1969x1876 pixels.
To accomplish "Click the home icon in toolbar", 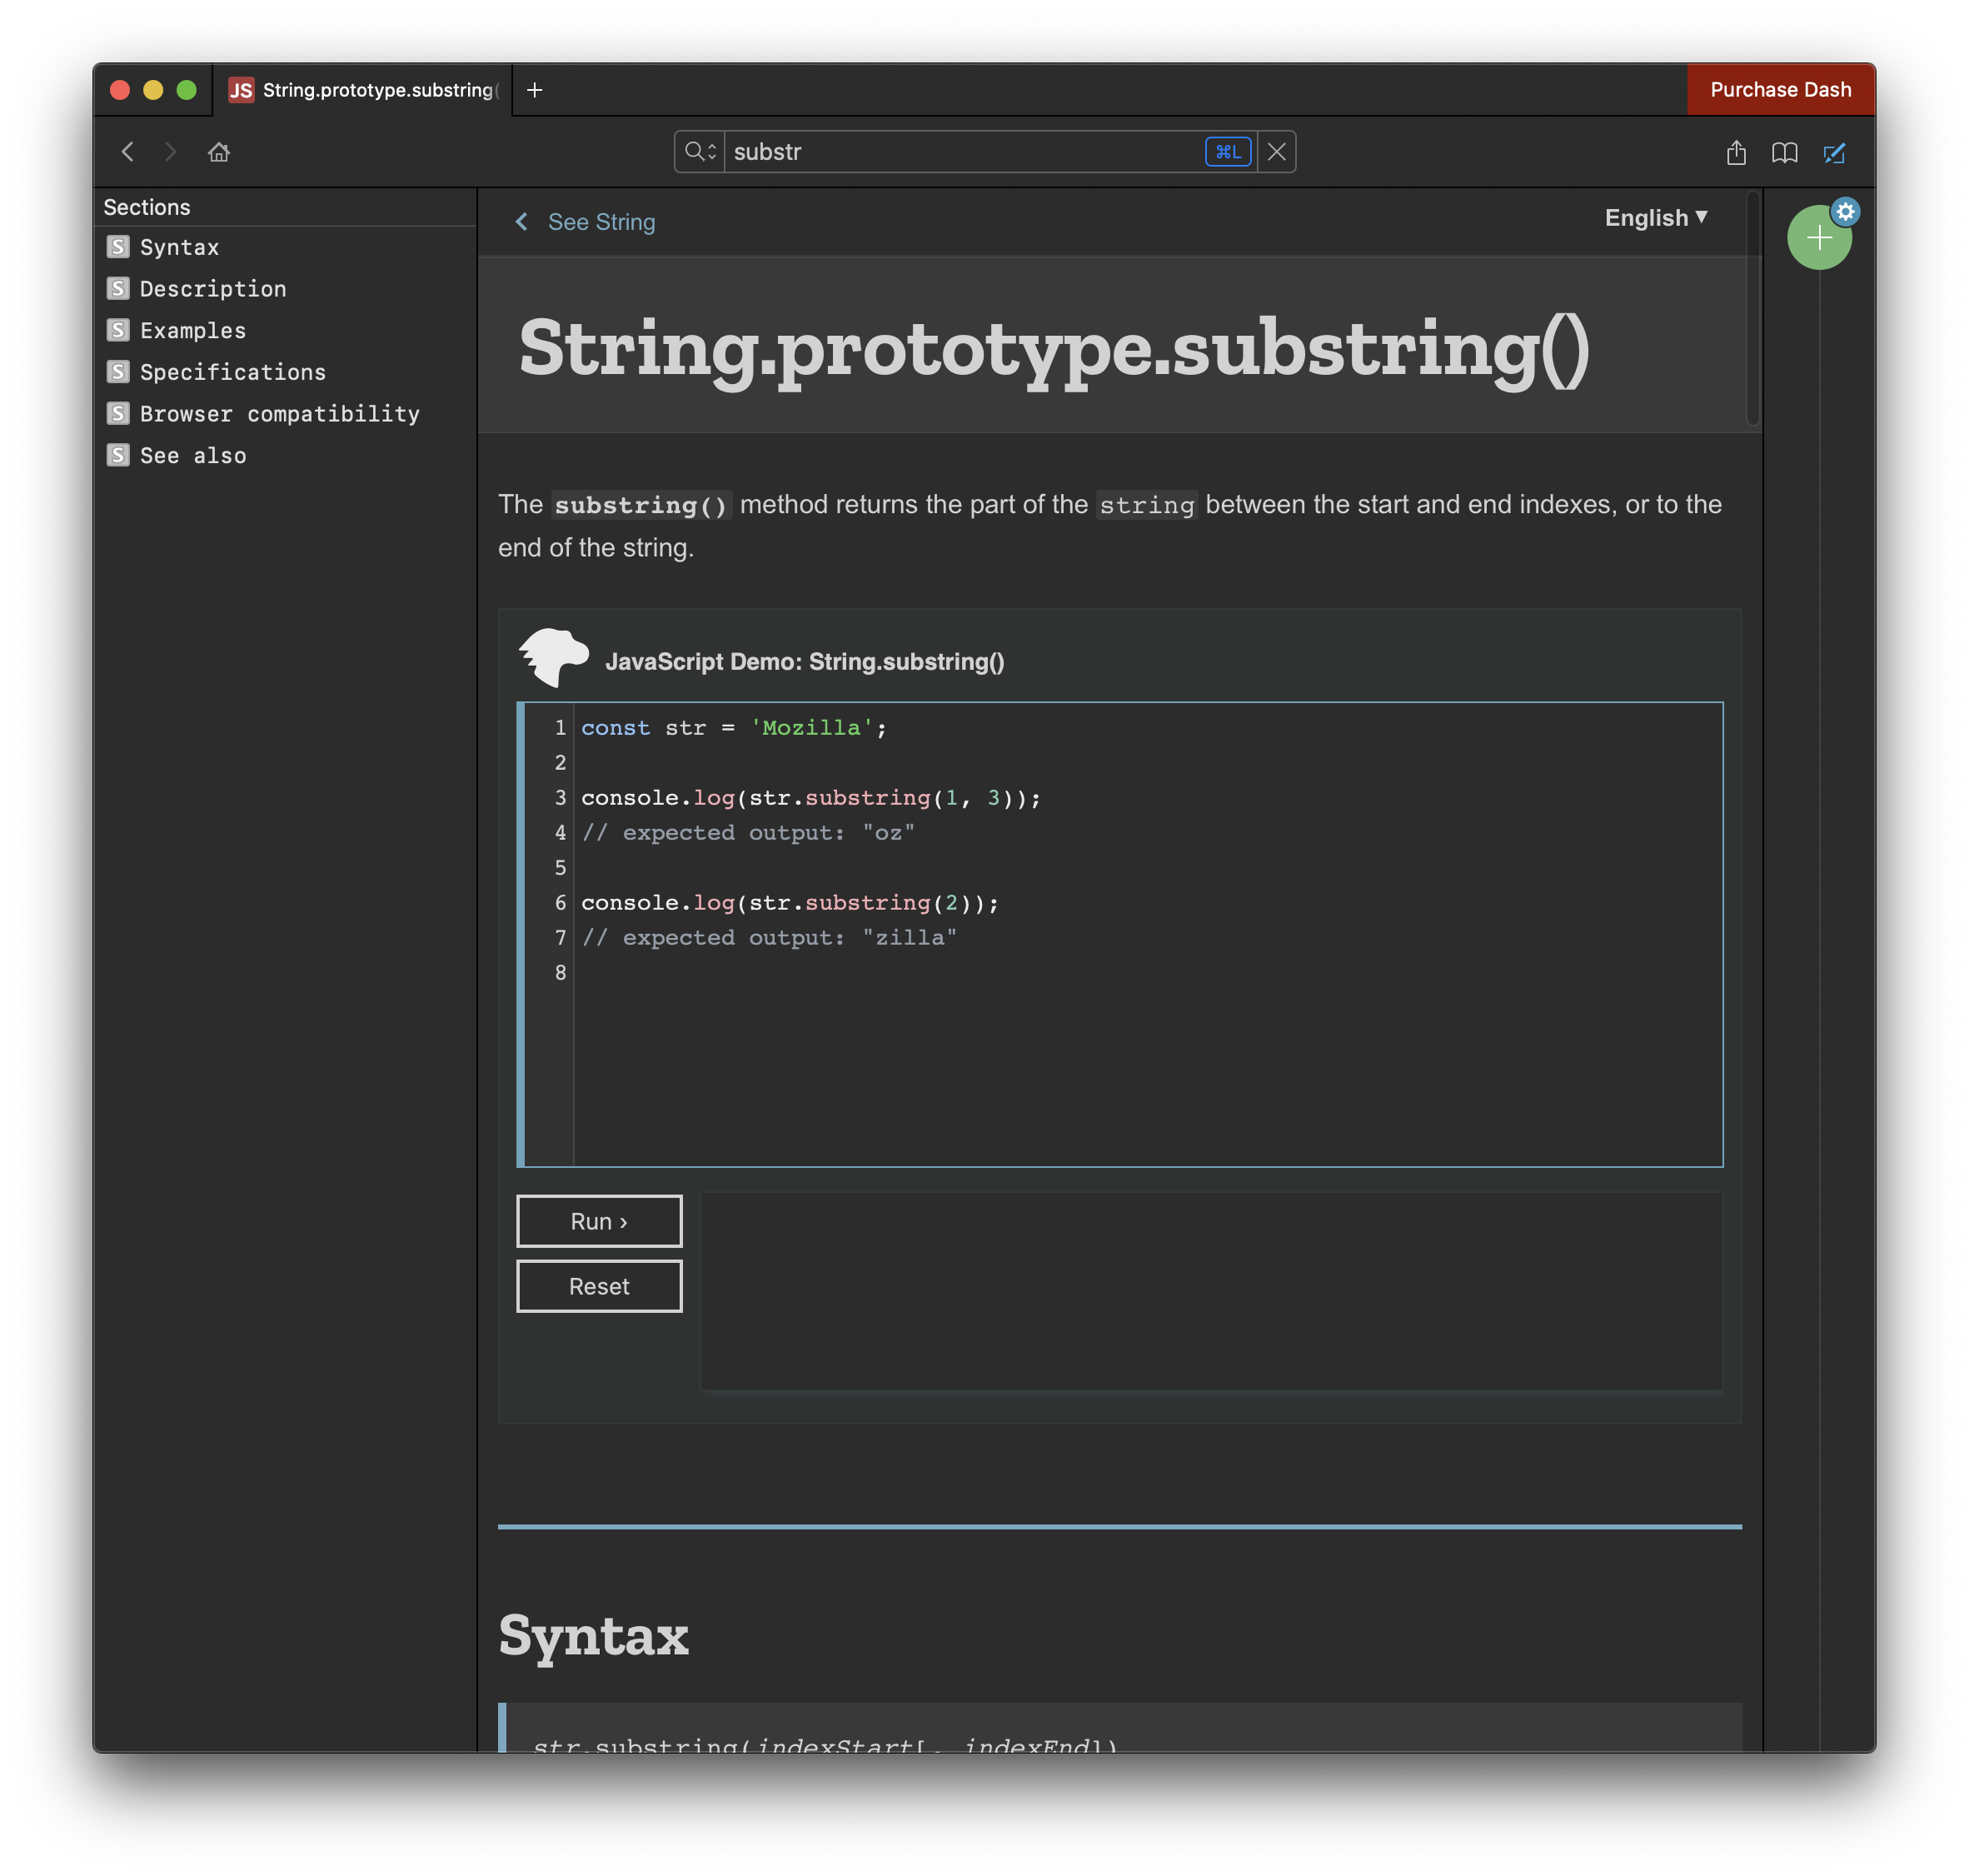I will (x=219, y=152).
